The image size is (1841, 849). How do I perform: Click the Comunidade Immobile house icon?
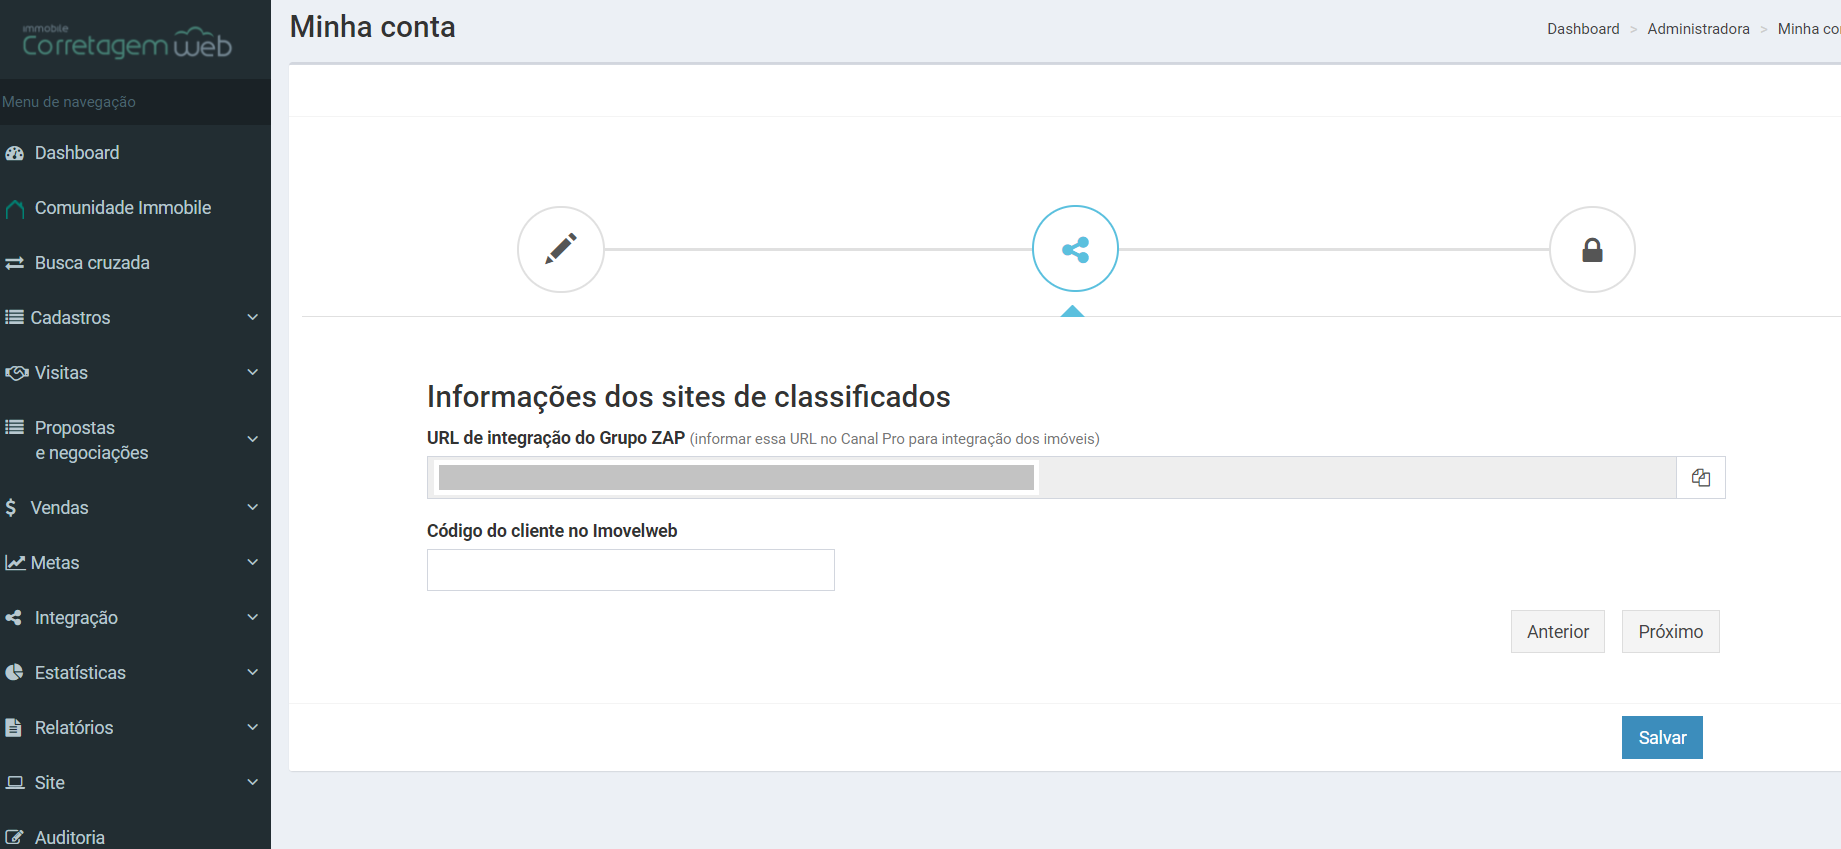[x=14, y=209]
